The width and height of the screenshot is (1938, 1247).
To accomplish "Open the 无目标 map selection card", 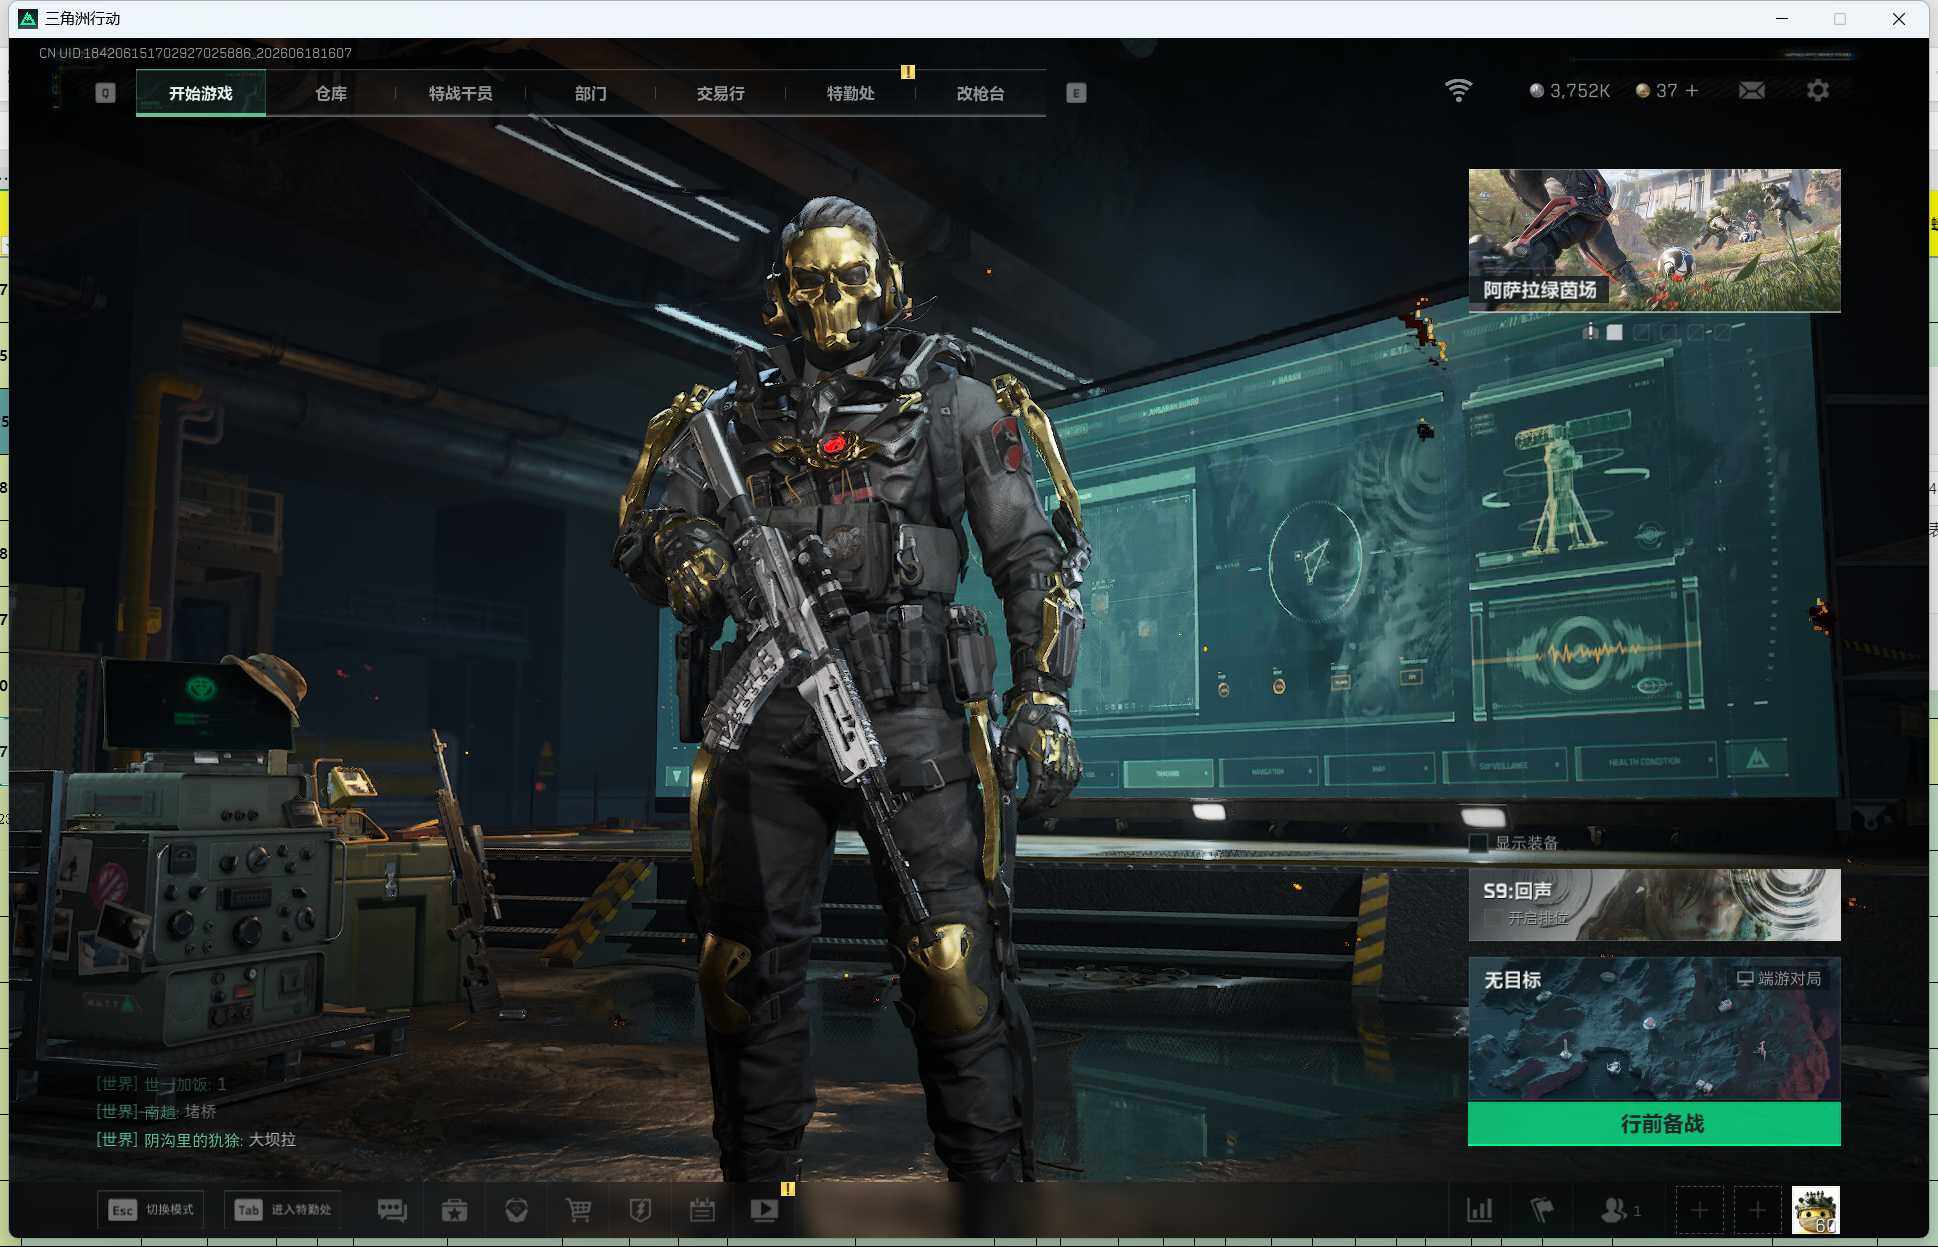I will pyautogui.click(x=1654, y=1029).
